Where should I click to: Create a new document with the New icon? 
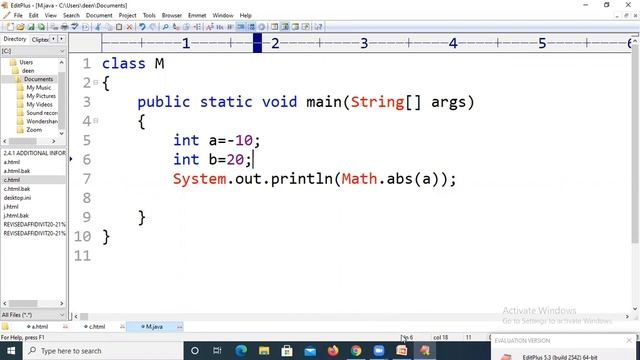pyautogui.click(x=10, y=27)
